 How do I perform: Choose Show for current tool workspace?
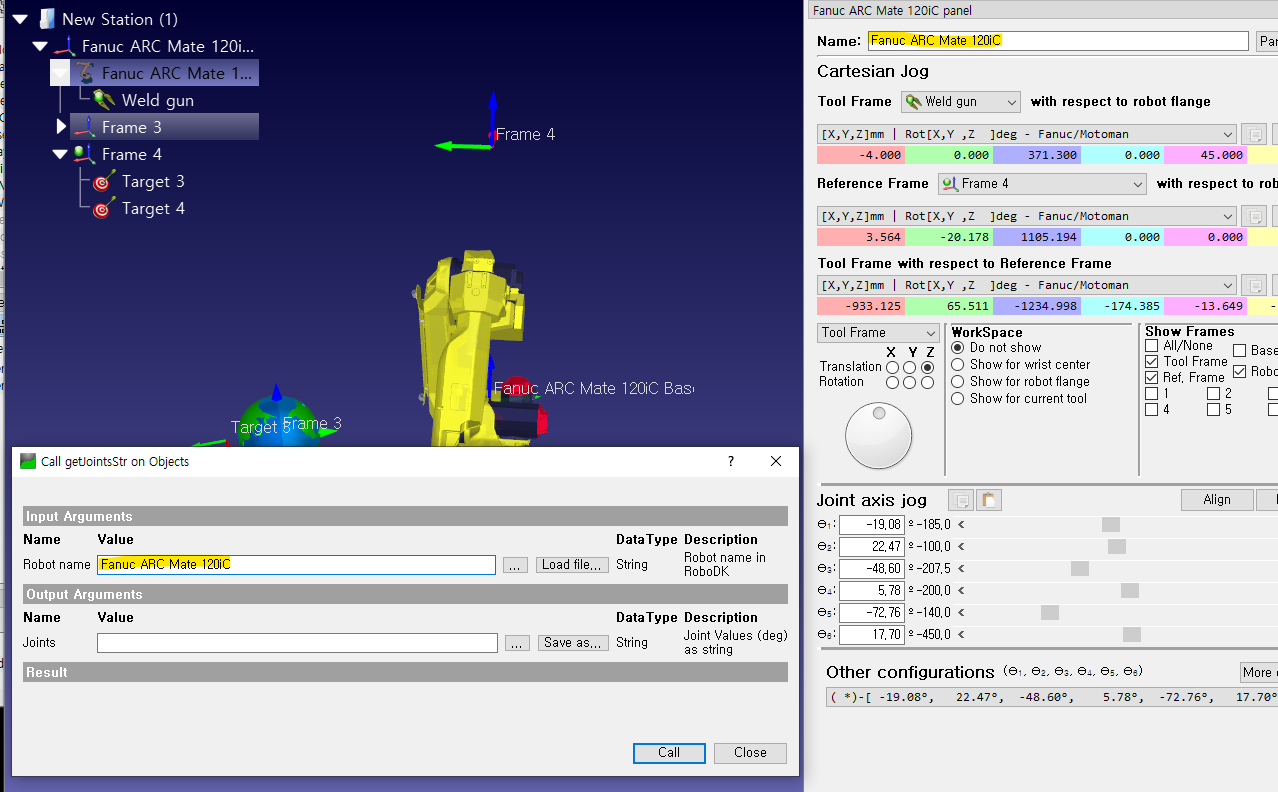tap(1019, 398)
